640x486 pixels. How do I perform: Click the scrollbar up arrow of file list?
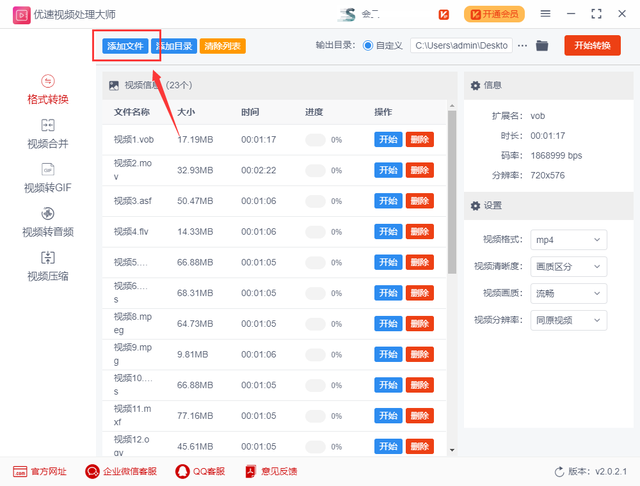(x=452, y=106)
